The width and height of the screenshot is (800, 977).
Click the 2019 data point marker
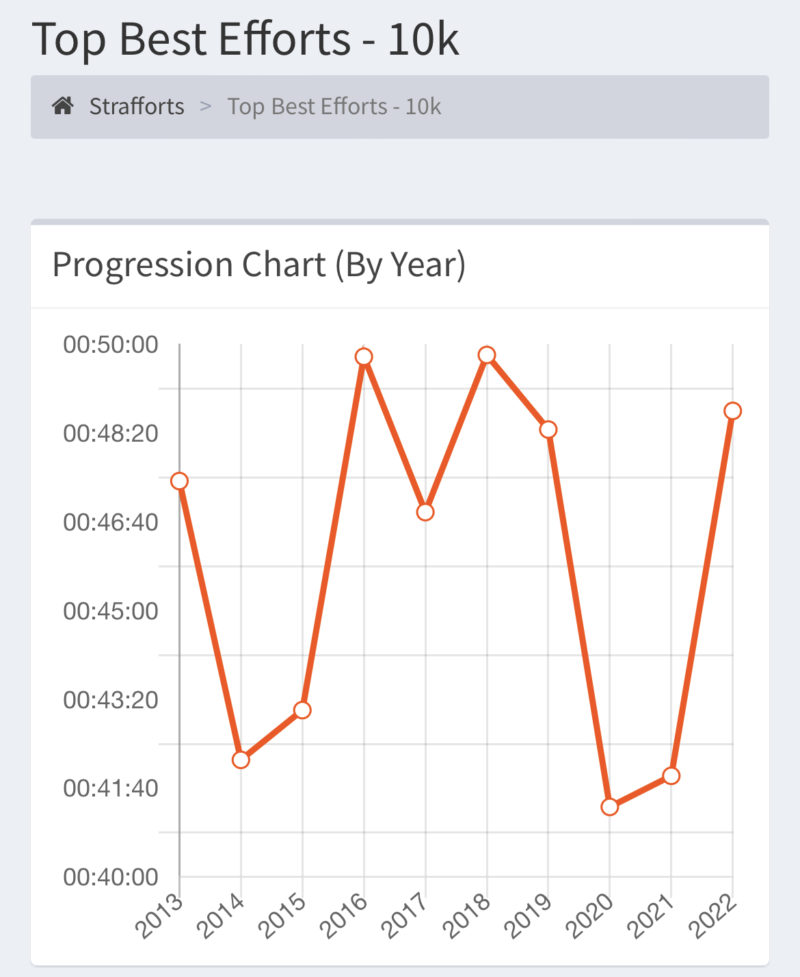click(546, 430)
